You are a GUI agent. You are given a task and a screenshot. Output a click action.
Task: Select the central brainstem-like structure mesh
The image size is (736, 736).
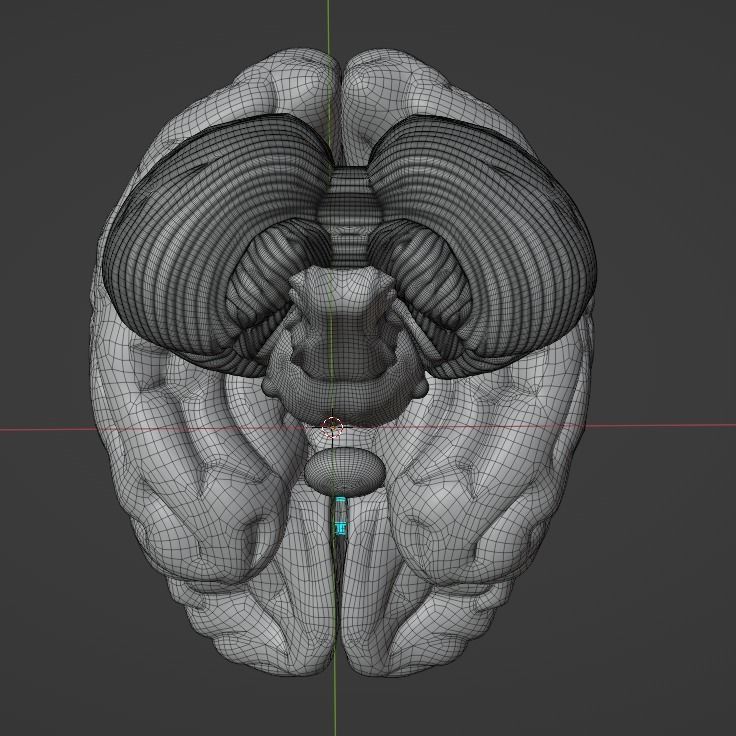(345, 347)
